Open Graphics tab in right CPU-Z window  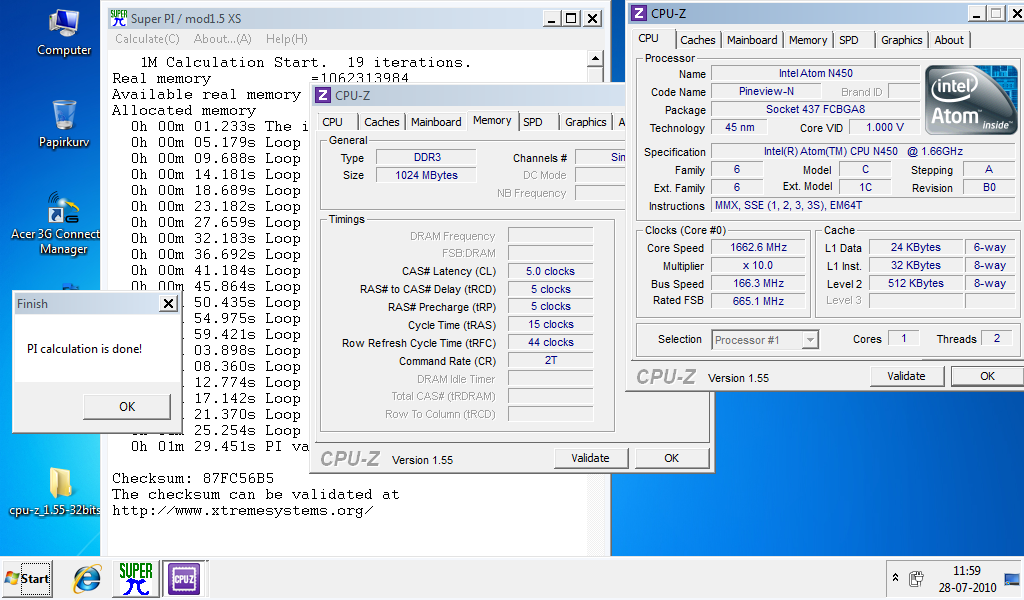click(902, 40)
